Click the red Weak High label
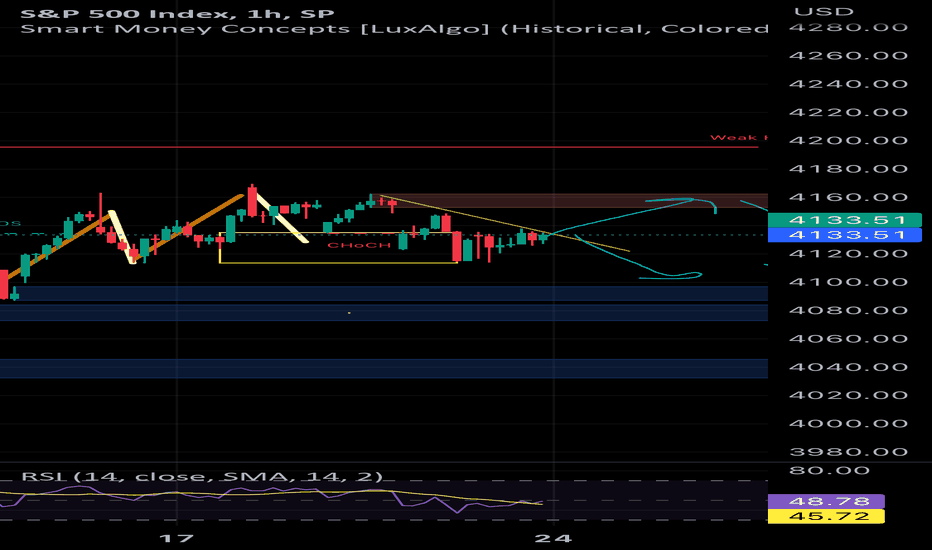The height and width of the screenshot is (550, 932). (x=739, y=137)
